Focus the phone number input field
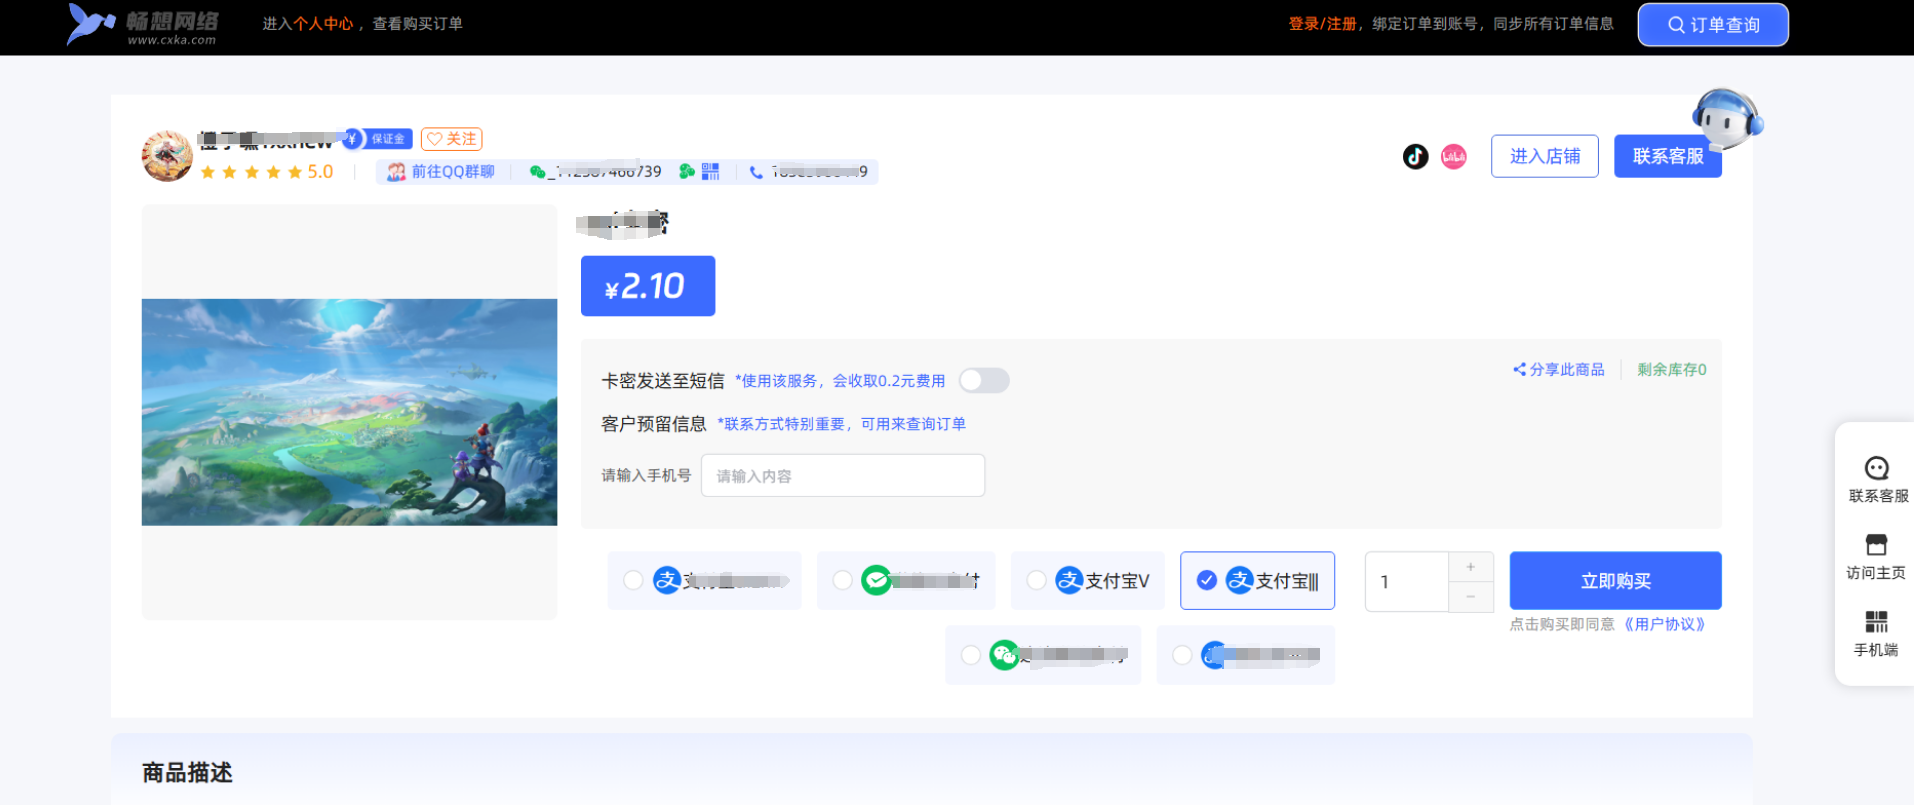This screenshot has height=805, width=1915. pyautogui.click(x=842, y=476)
